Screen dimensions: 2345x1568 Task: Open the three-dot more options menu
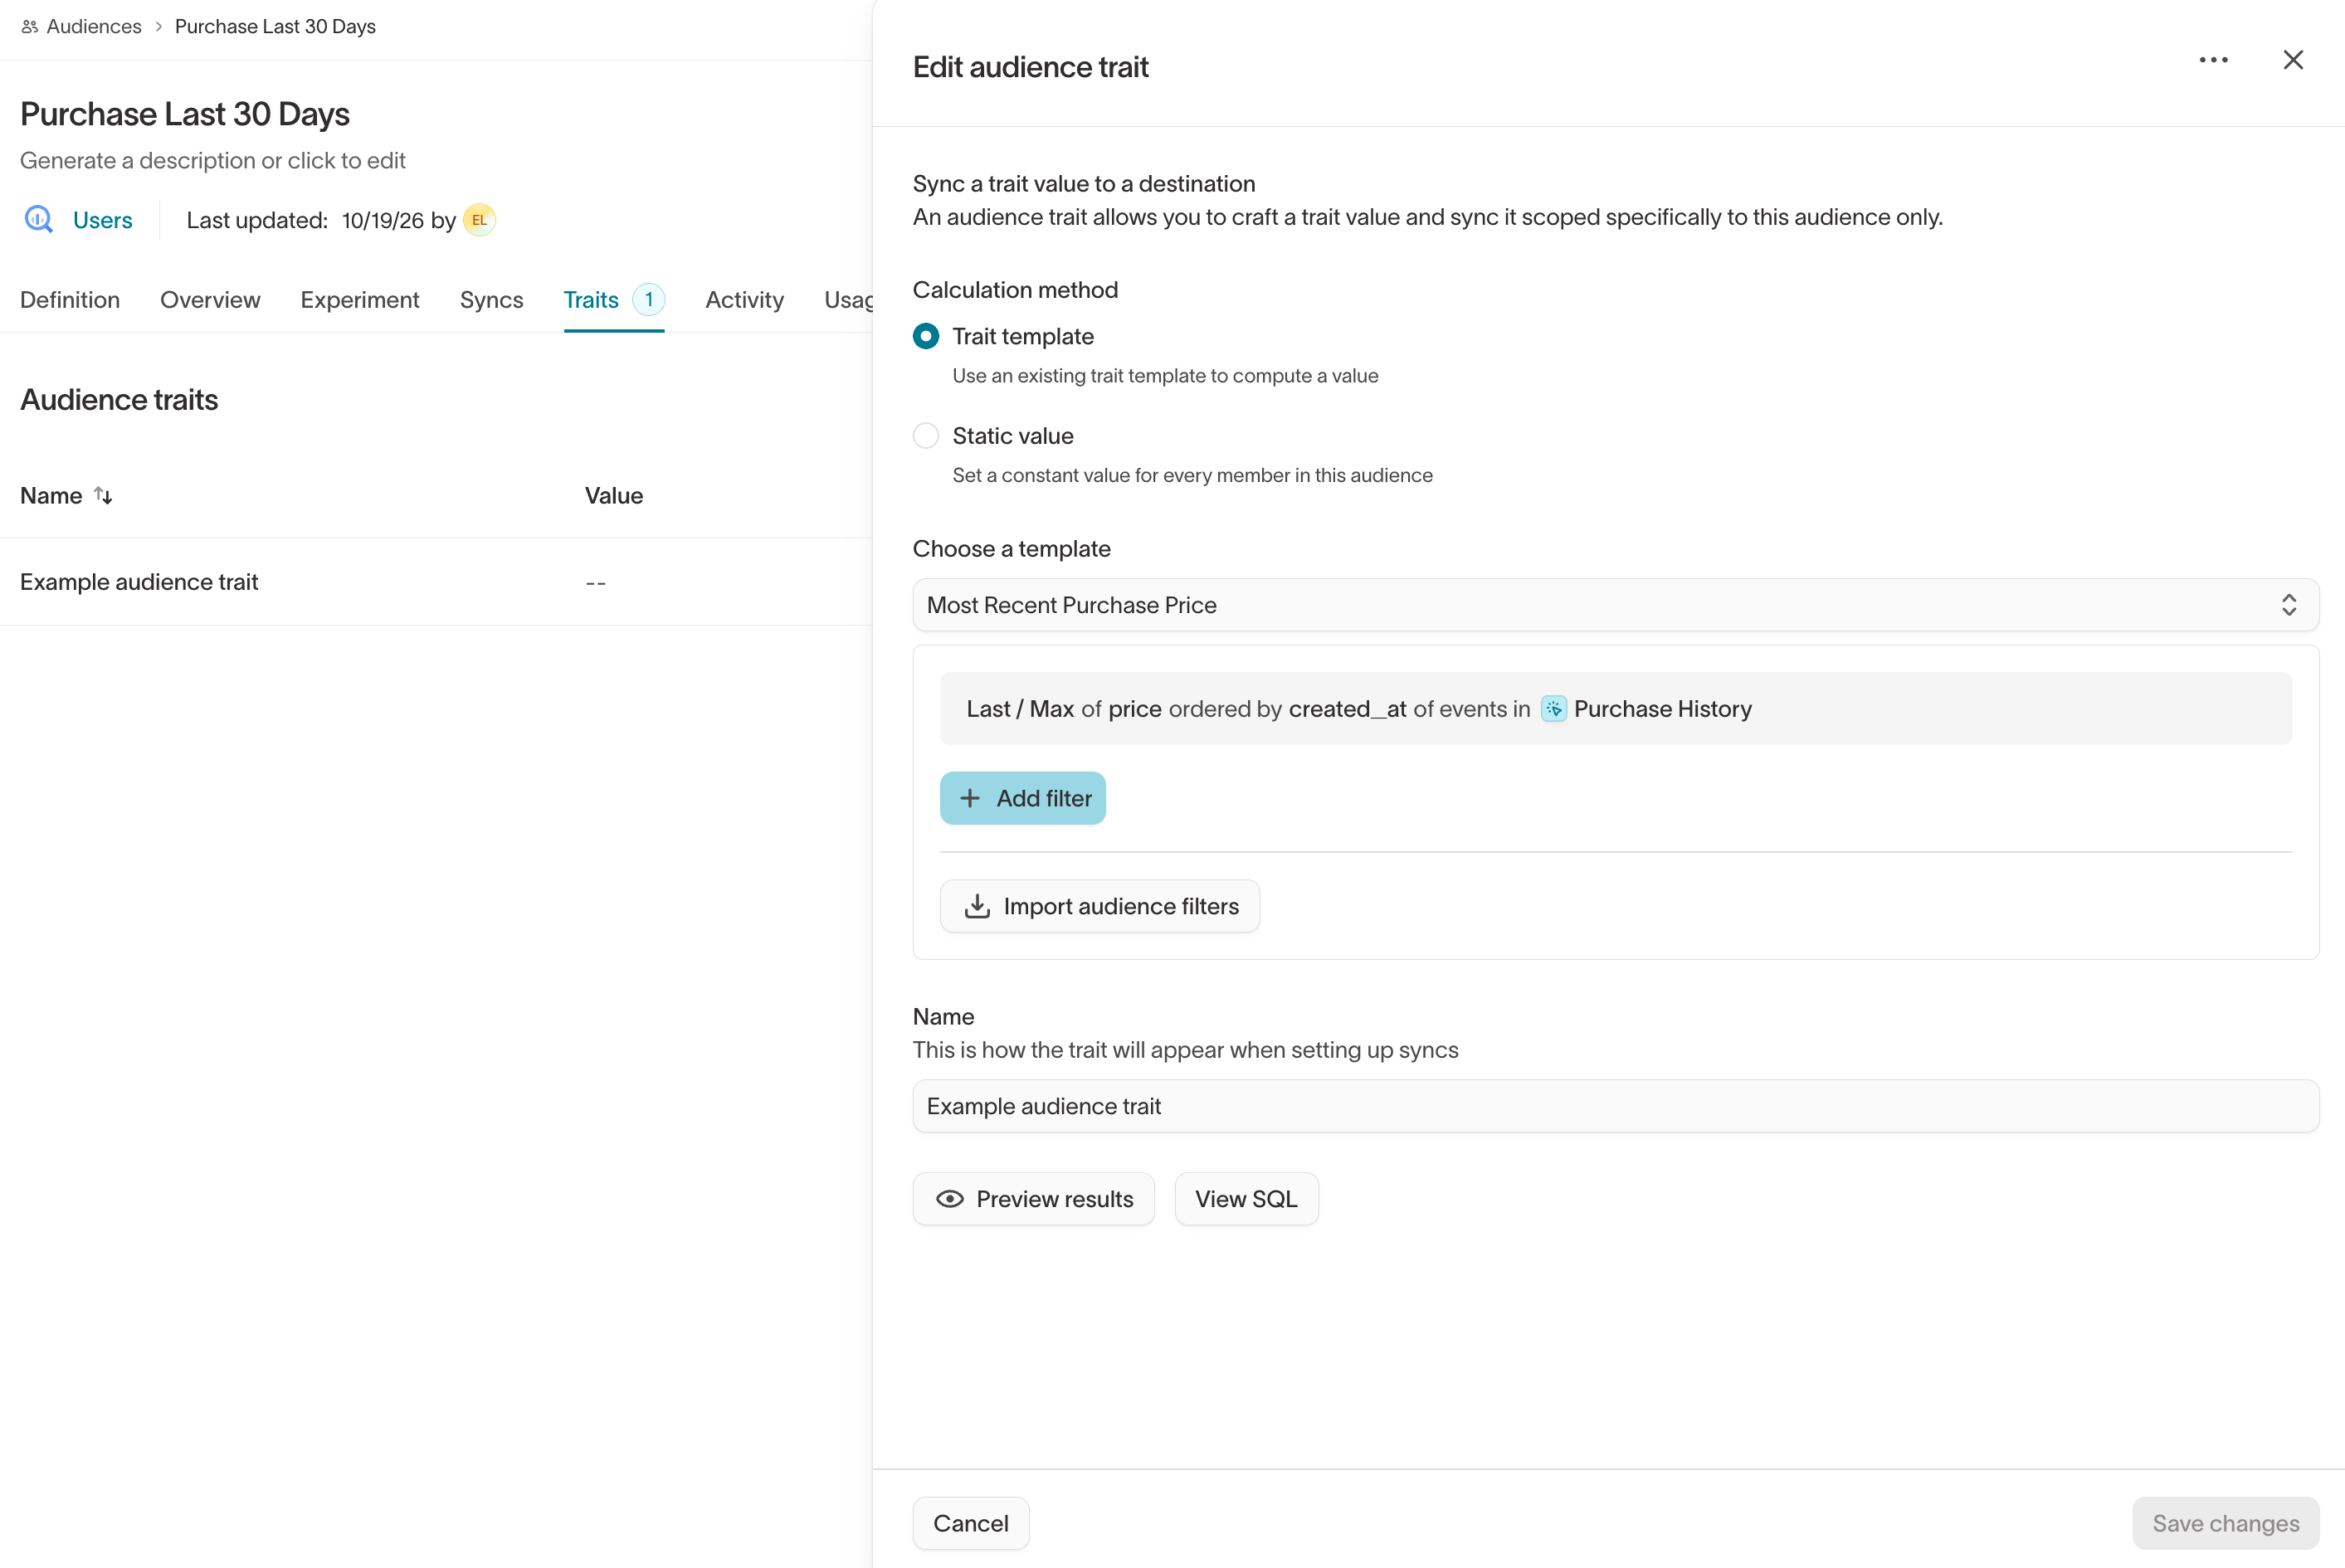tap(2213, 60)
